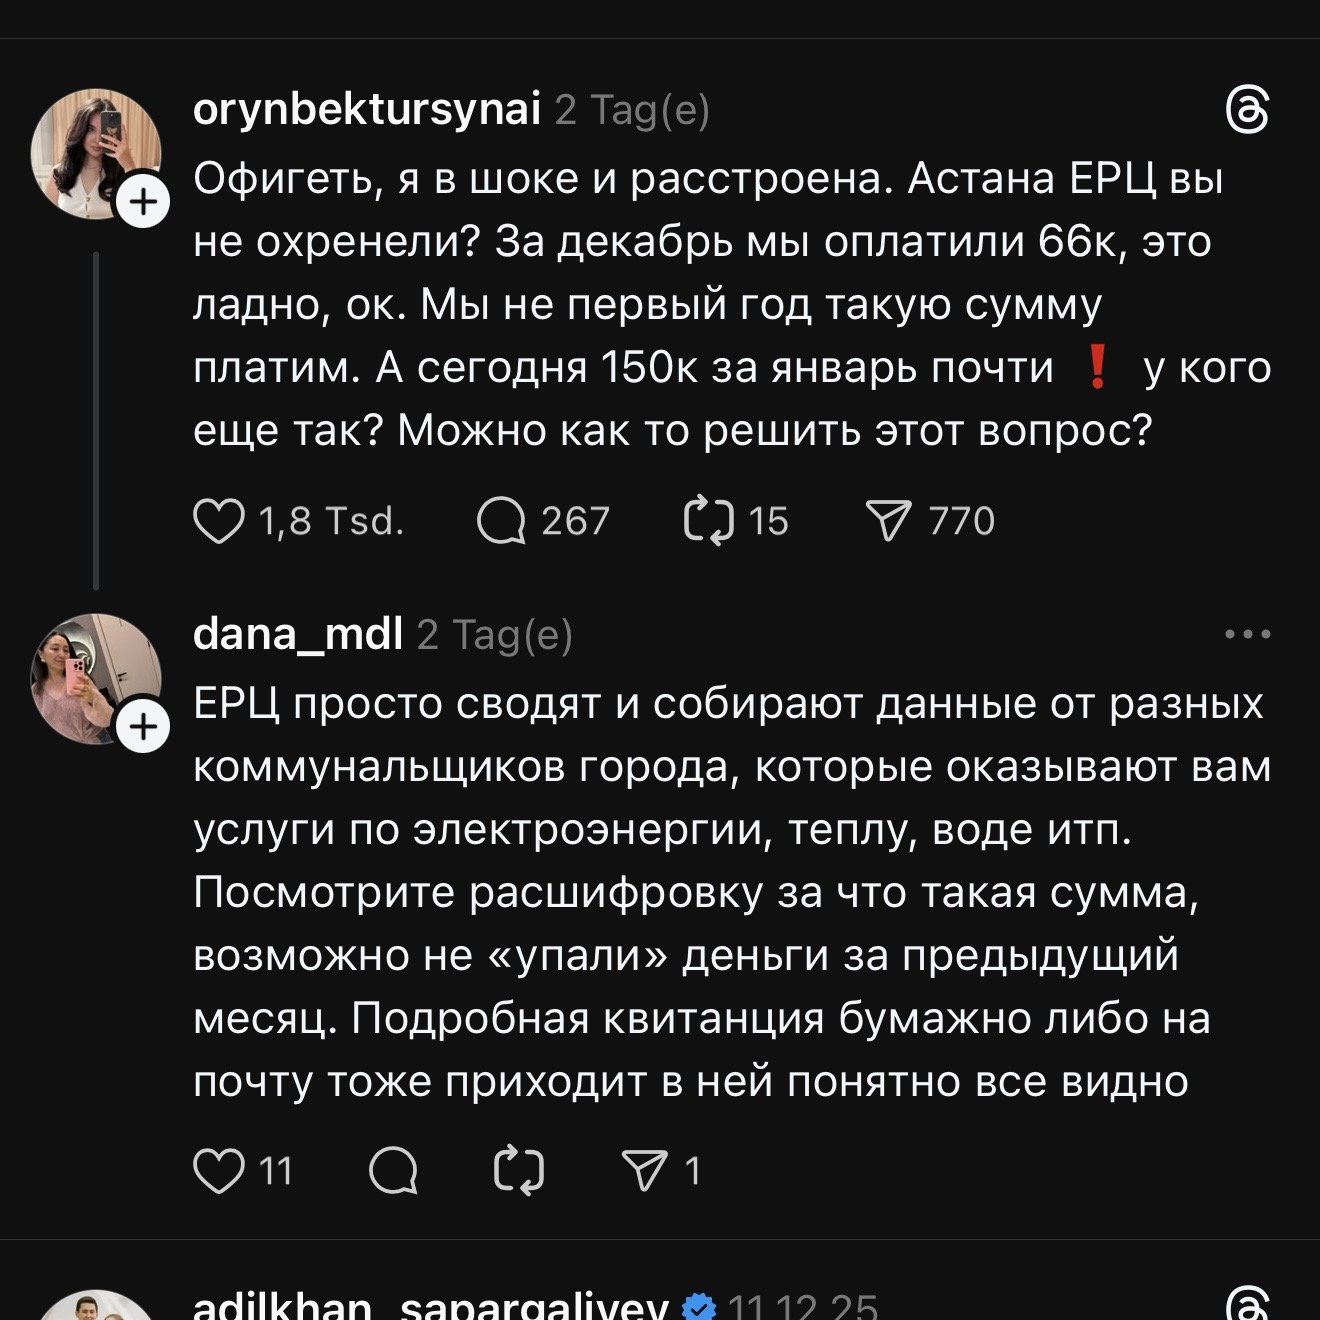Open orynbektursynai username profile link
This screenshot has width=1320, height=1320.
point(366,109)
